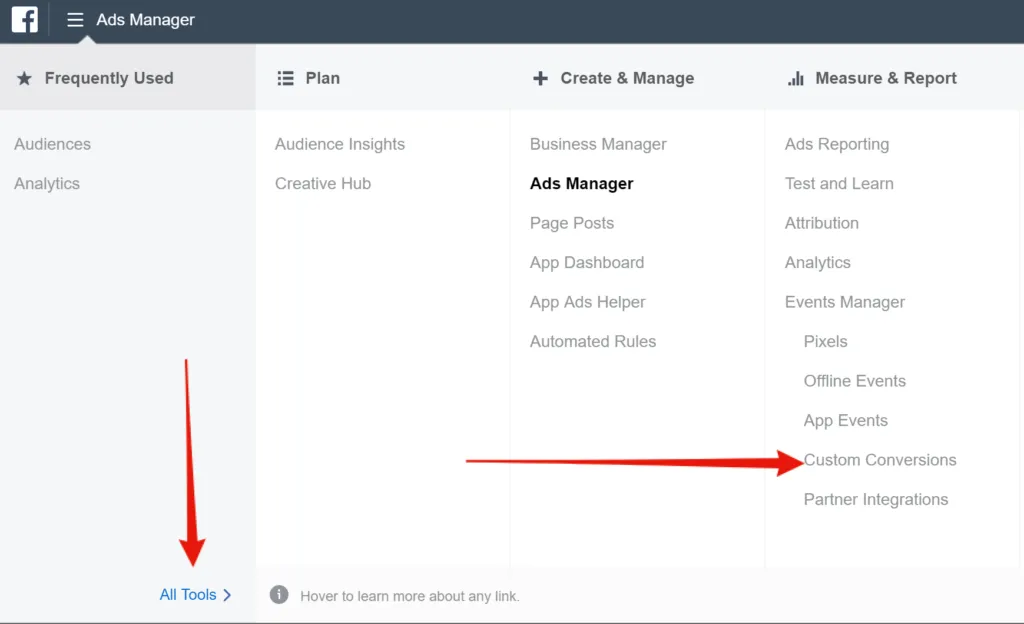This screenshot has height=624, width=1024.
Task: Select the Plan section heading
Action: pyautogui.click(x=323, y=78)
